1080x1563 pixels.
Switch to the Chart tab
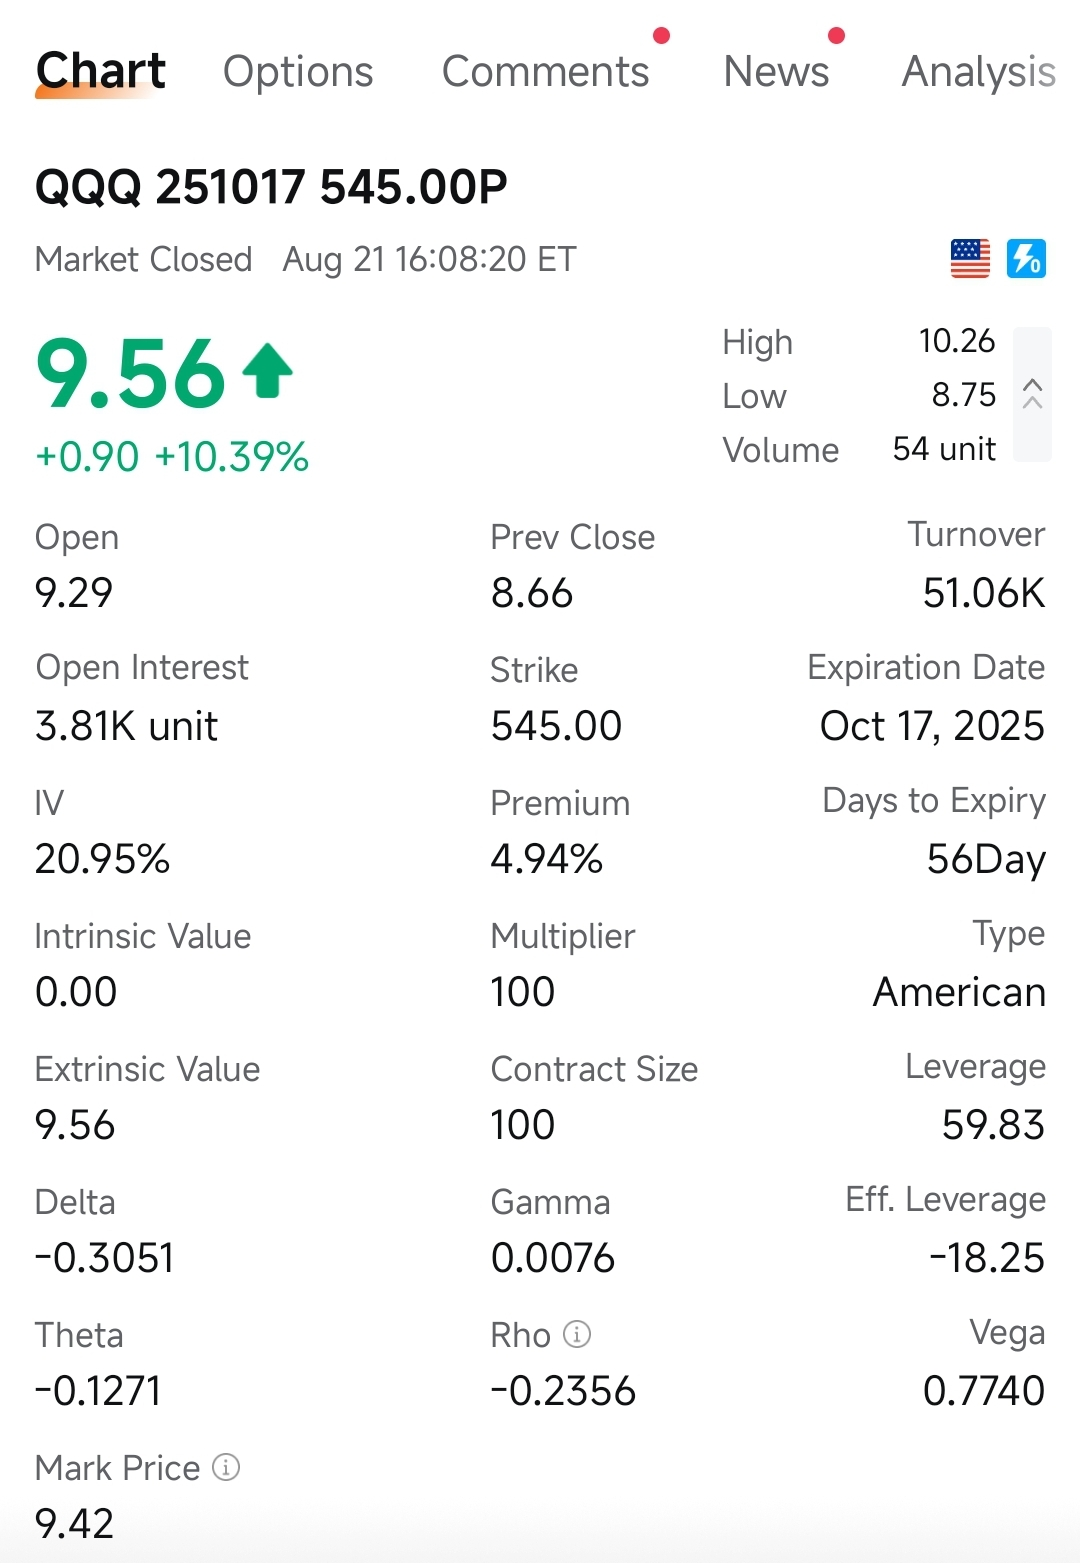[101, 71]
